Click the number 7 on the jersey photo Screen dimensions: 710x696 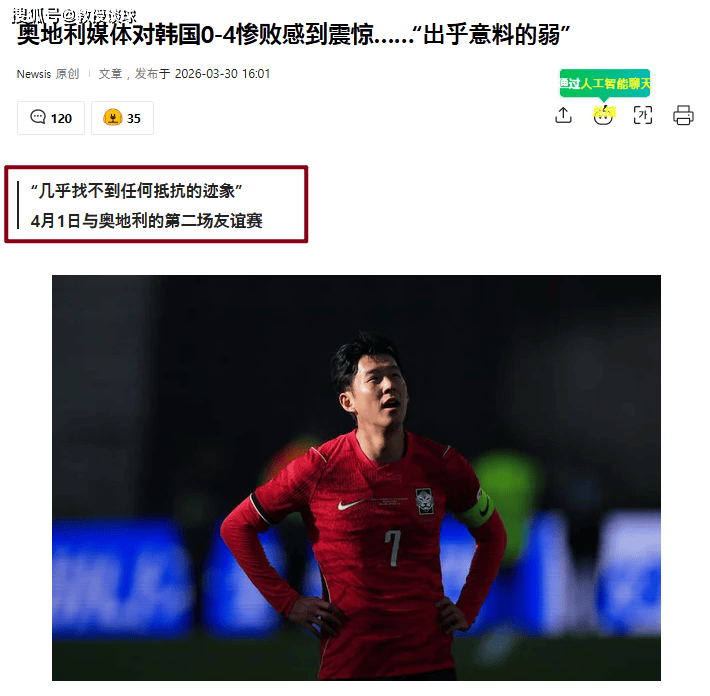pos(393,548)
